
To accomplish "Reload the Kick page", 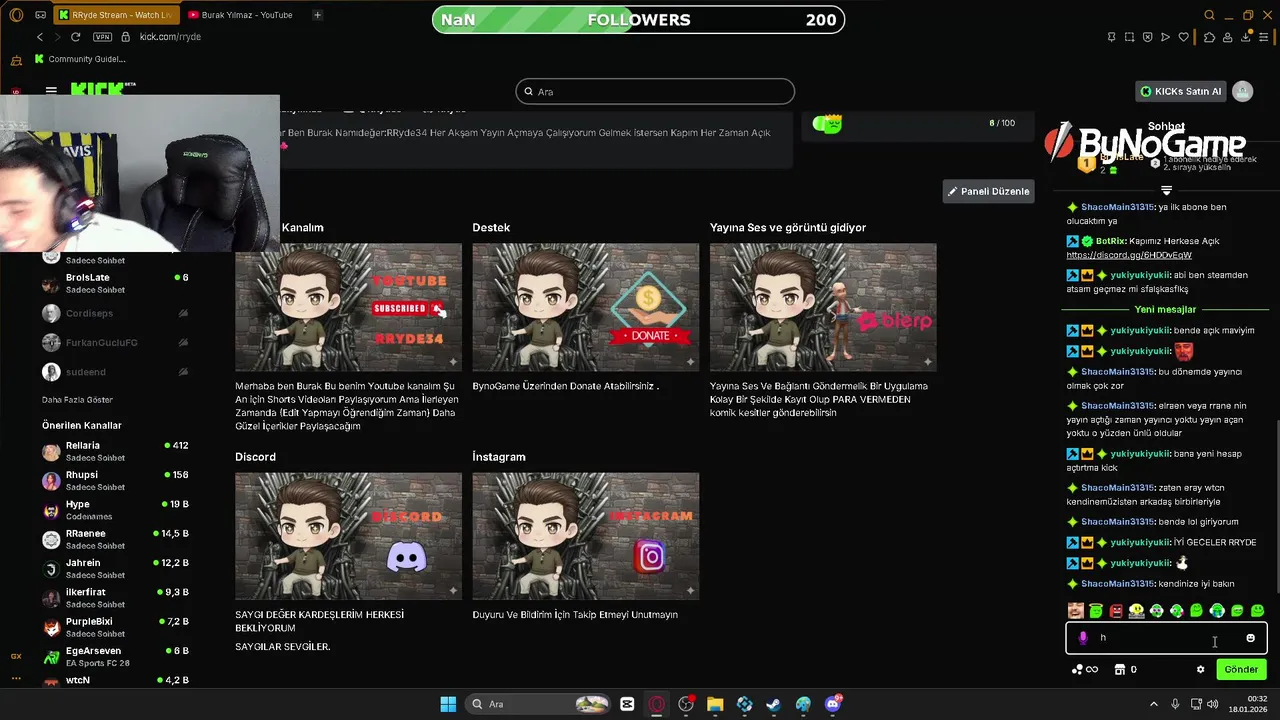I will click(75, 37).
